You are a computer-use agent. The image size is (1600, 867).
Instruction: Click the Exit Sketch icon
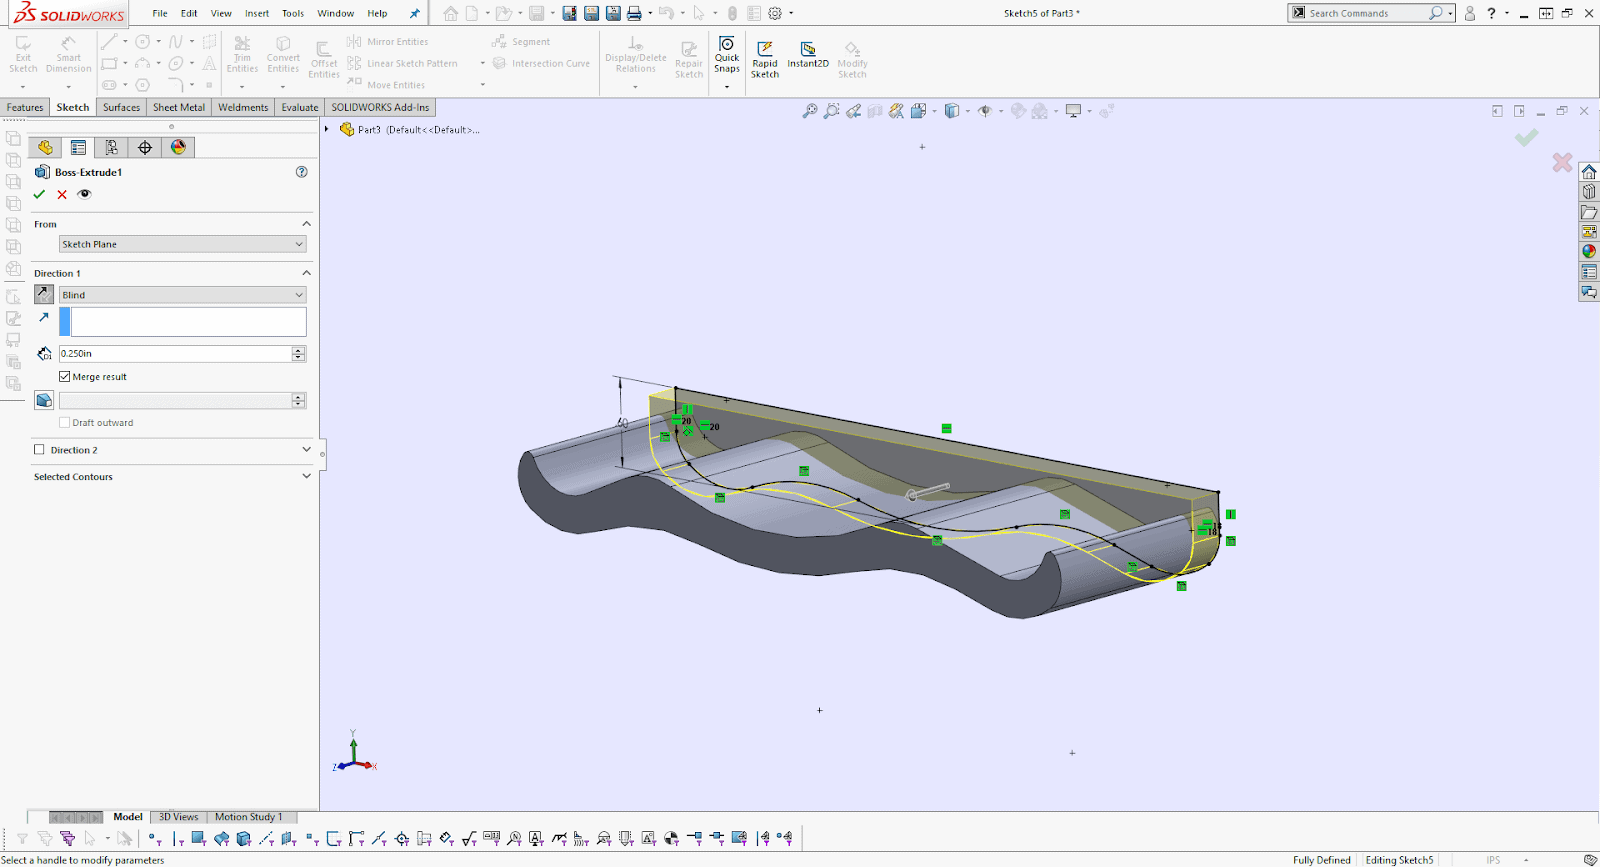tap(23, 55)
